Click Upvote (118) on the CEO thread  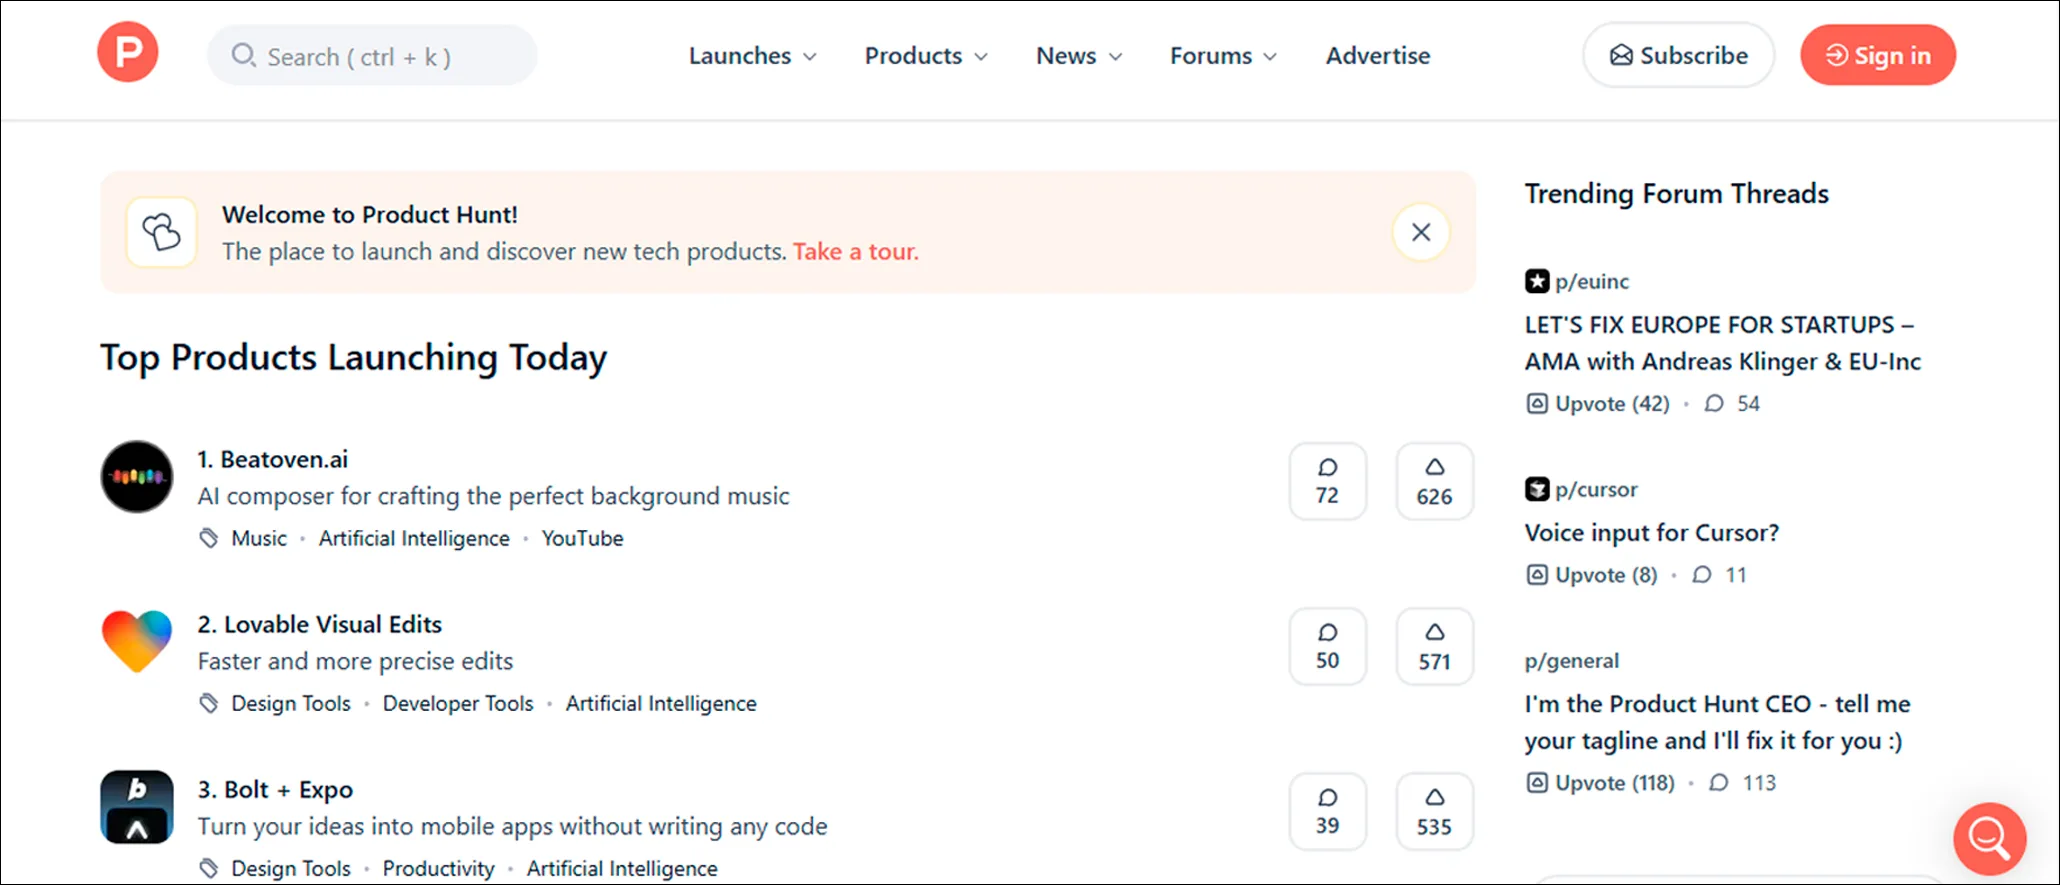[x=1600, y=782]
